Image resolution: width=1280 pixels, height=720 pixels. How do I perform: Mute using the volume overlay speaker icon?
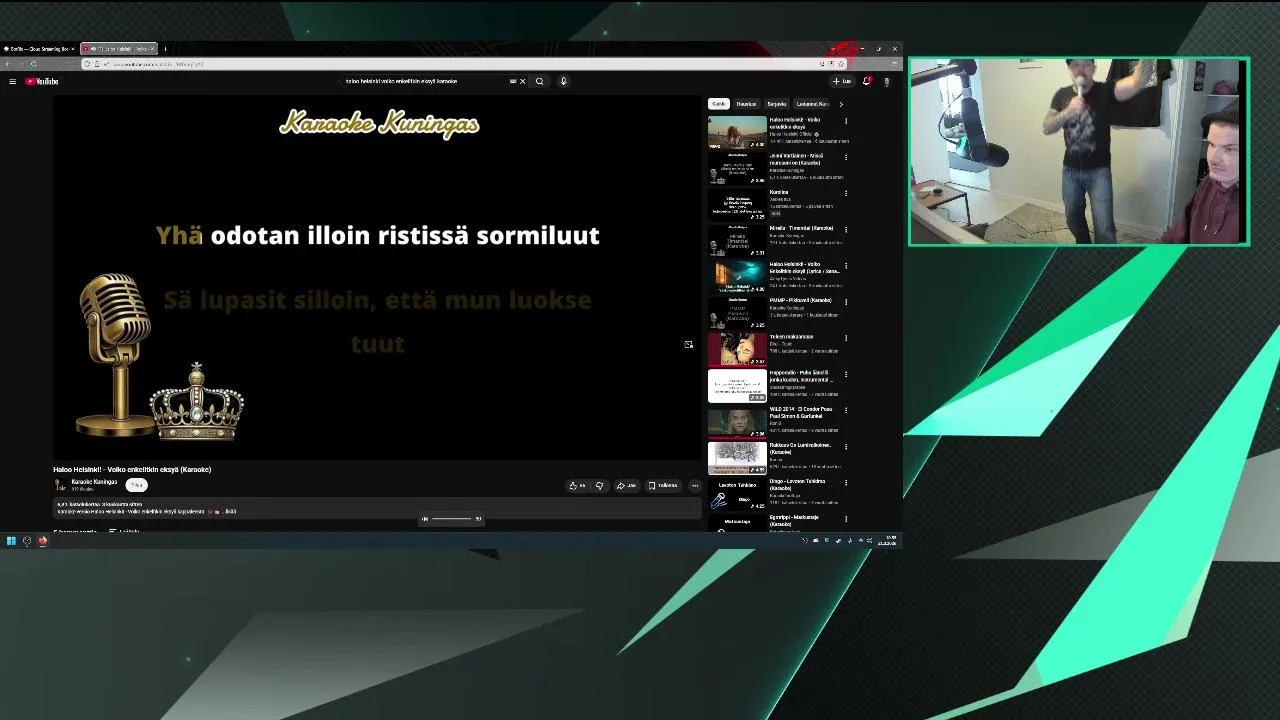425,519
